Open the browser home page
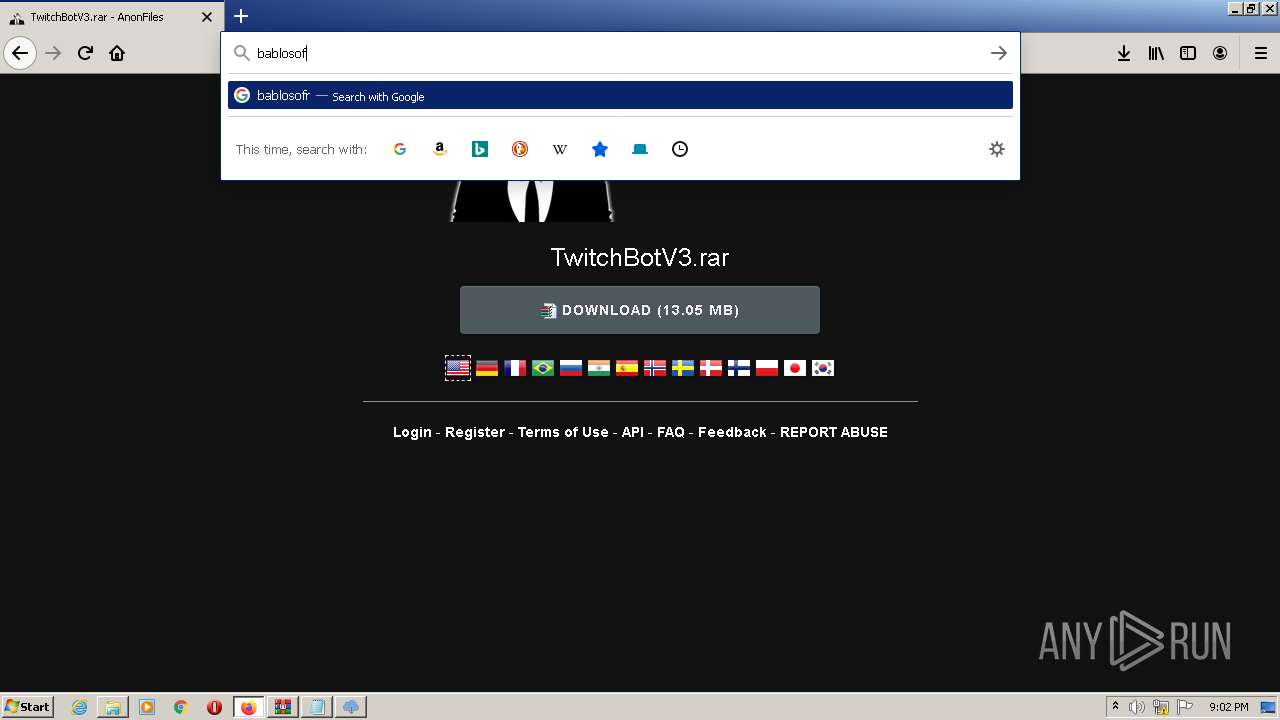The width and height of the screenshot is (1280, 720). tap(117, 53)
